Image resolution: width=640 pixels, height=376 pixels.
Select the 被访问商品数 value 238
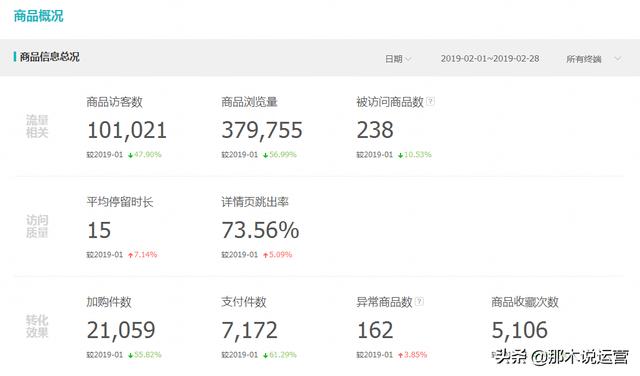pos(375,130)
